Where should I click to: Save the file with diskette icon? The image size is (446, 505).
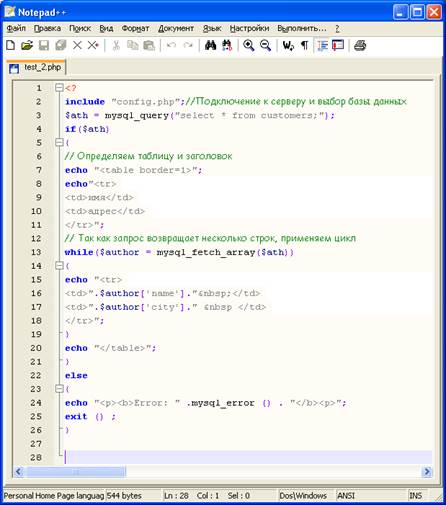44,45
